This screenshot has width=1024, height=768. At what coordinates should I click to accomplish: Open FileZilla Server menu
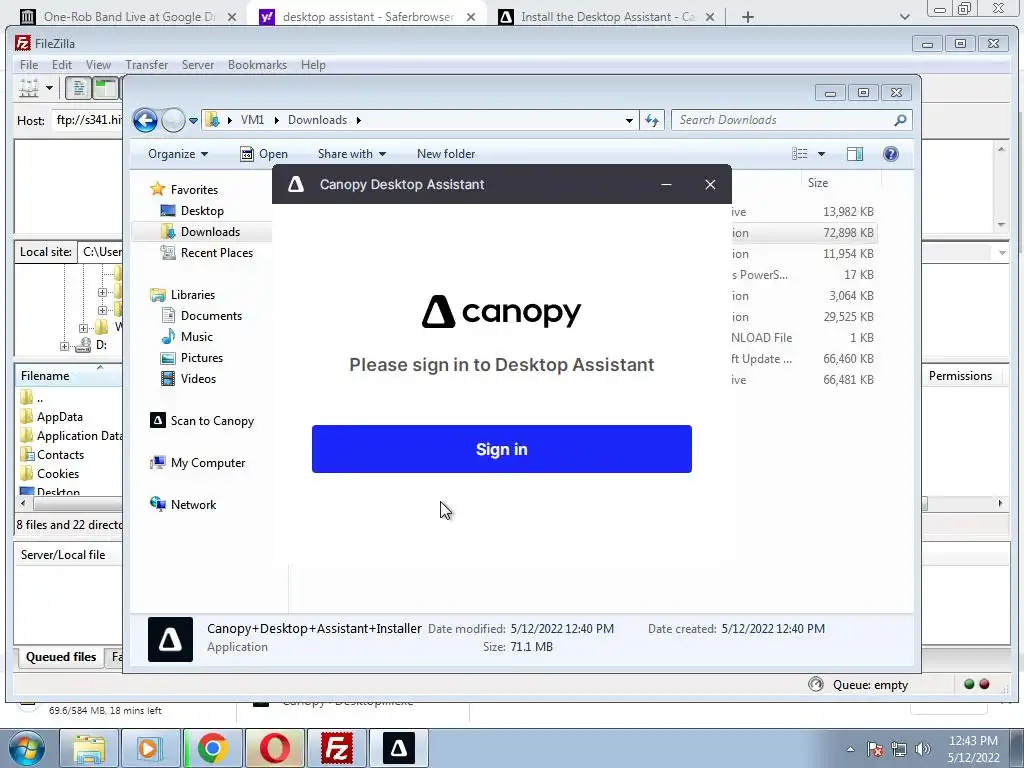[198, 65]
